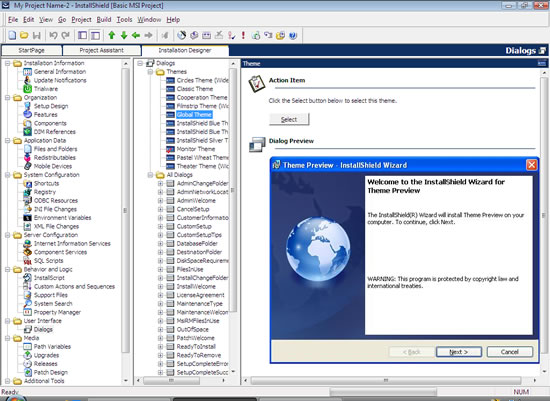This screenshot has width=550, height=401.
Task: Click the Redo toolbar icon
Action: point(66,35)
